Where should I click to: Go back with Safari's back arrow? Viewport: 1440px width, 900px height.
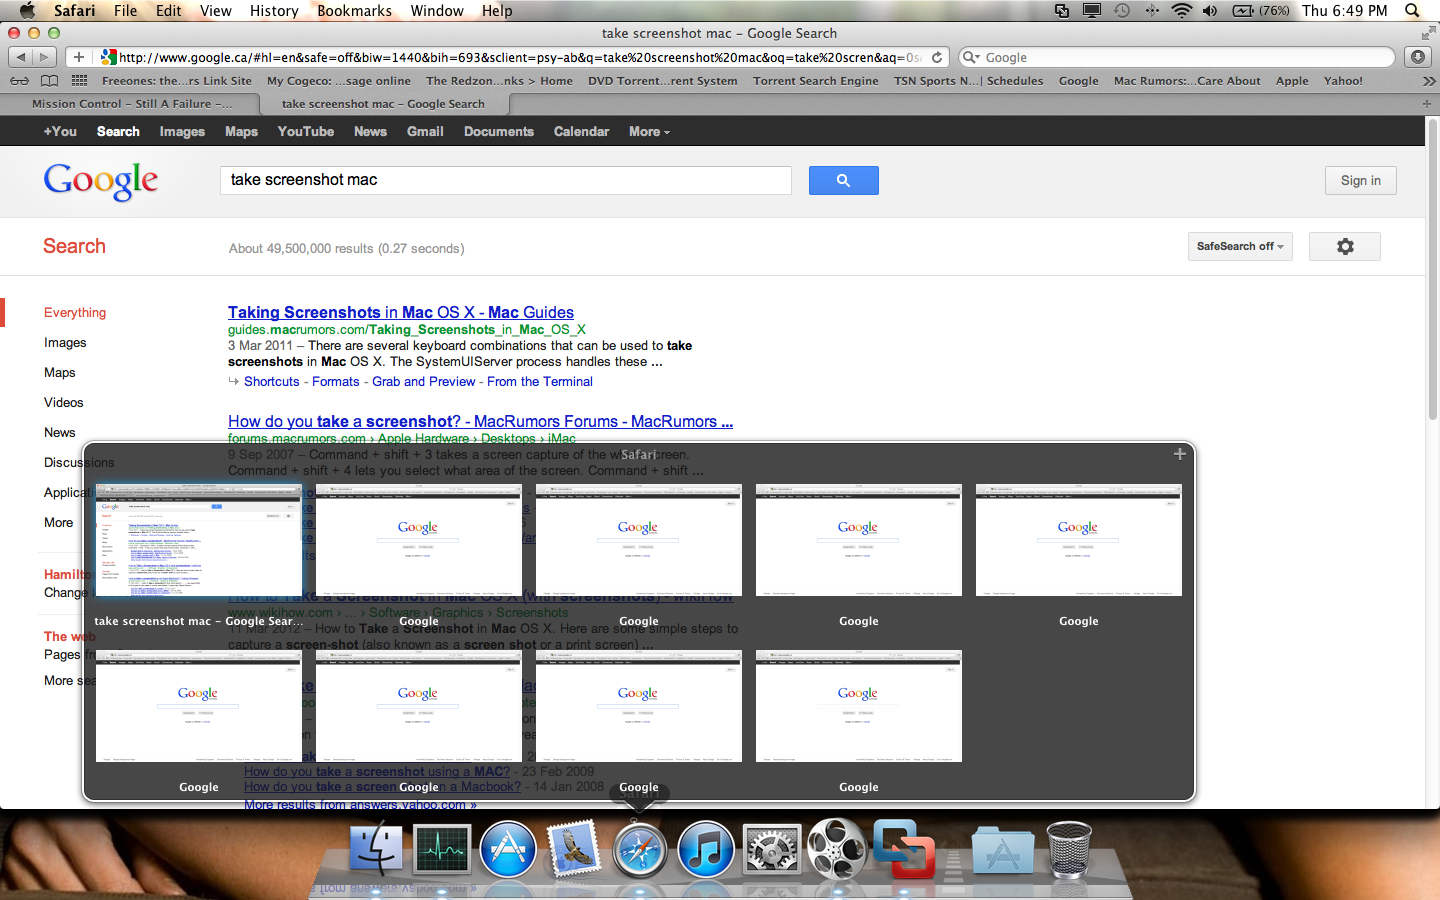[21, 57]
